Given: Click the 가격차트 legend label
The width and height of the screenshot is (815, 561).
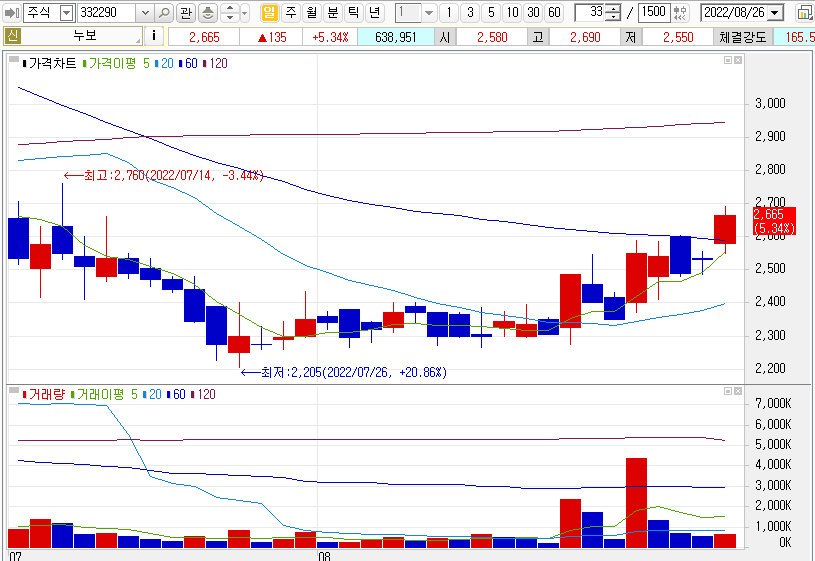Looking at the screenshot, I should click(52, 63).
